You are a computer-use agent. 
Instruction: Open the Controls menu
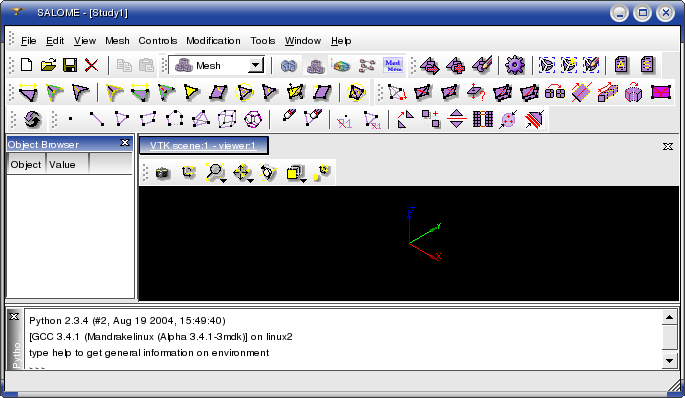157,41
